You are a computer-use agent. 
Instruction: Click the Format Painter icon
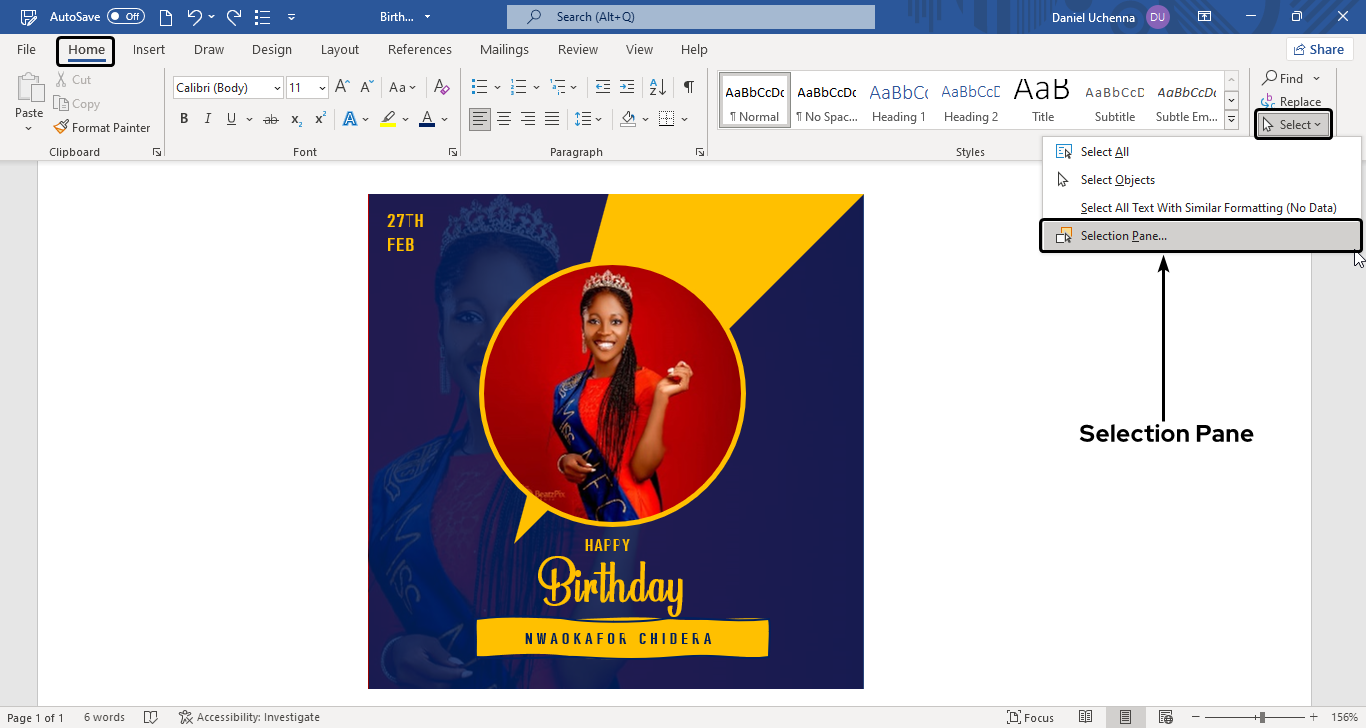[62, 128]
